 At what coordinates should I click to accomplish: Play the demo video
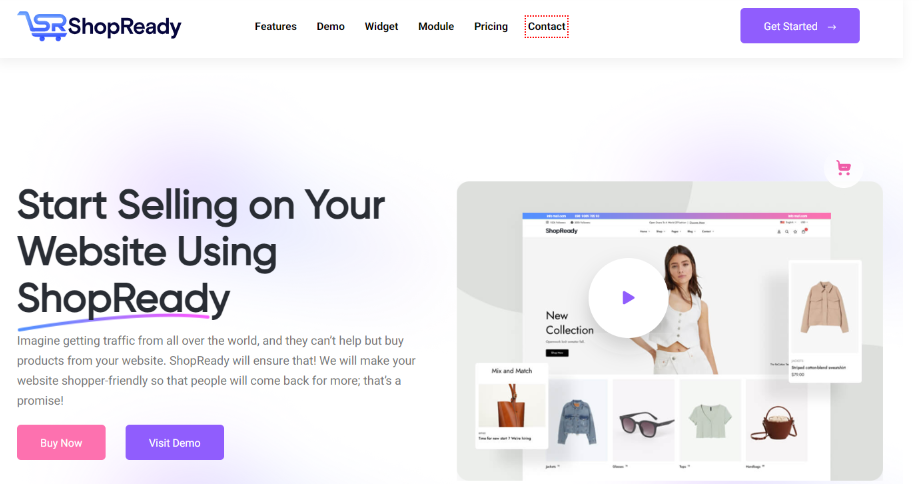(628, 298)
